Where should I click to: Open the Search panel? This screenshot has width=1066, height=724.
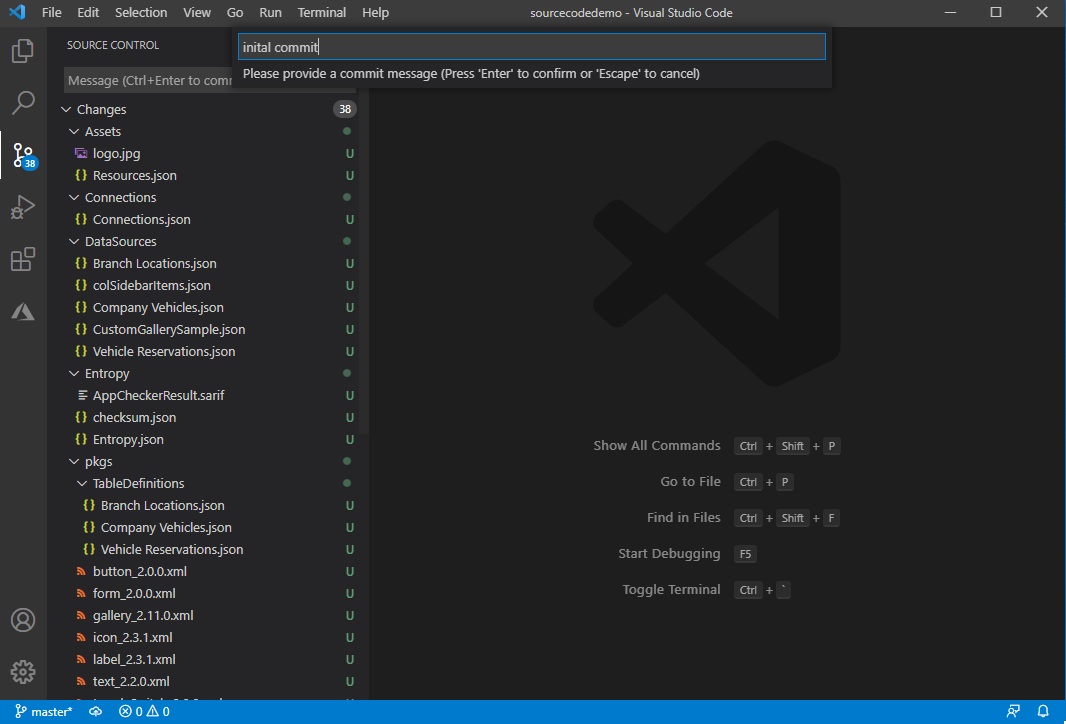coord(23,103)
